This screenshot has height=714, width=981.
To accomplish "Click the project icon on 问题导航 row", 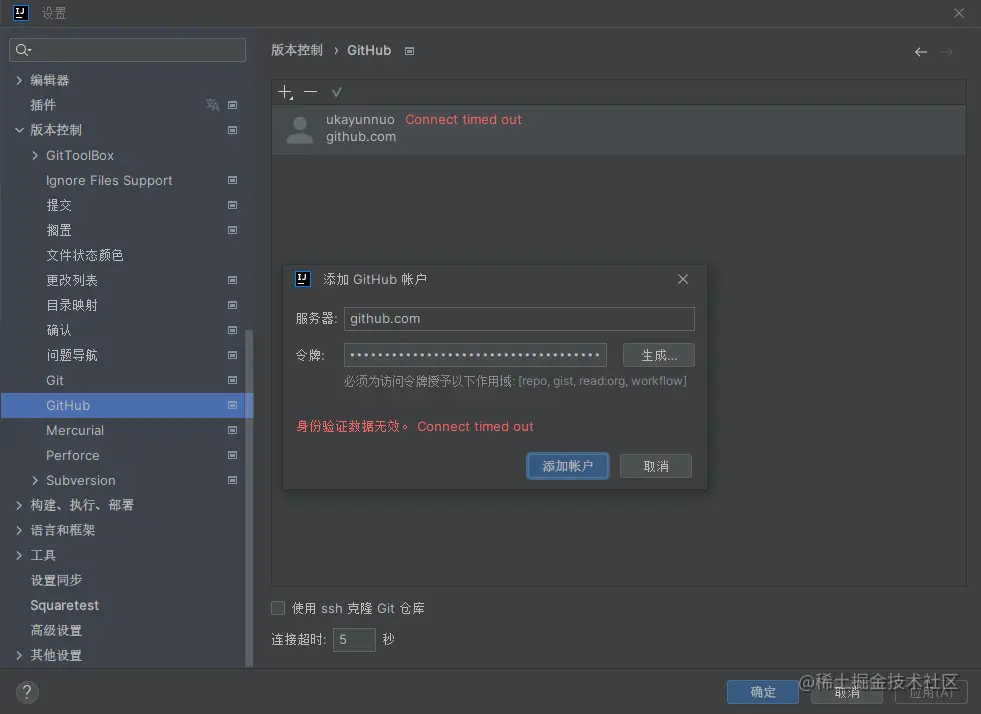I will coord(232,355).
